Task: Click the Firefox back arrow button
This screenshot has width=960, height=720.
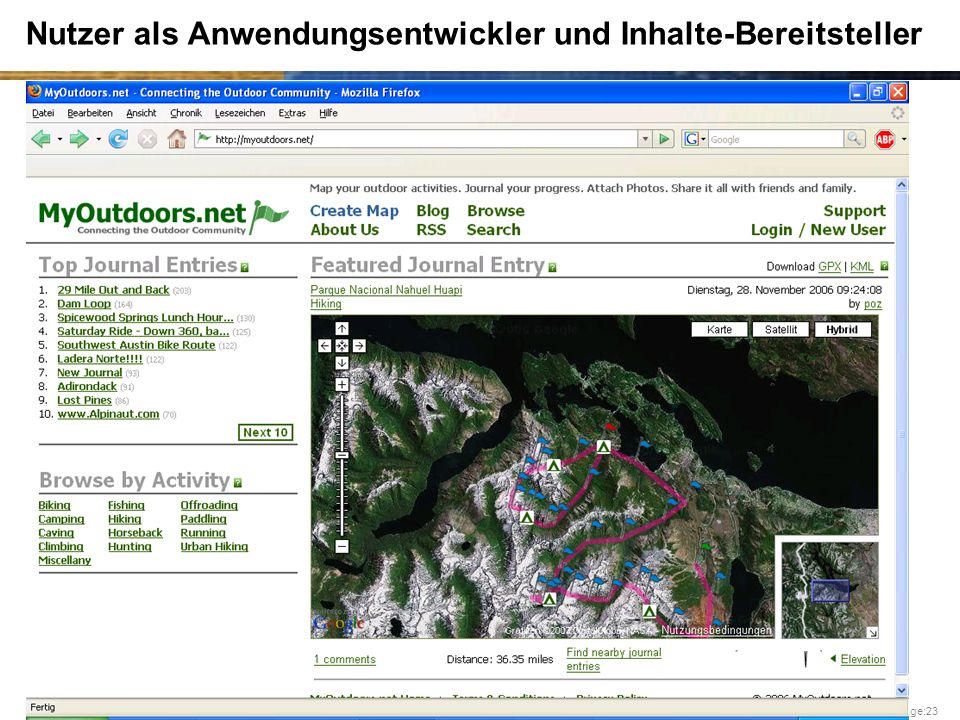Action: click(41, 140)
